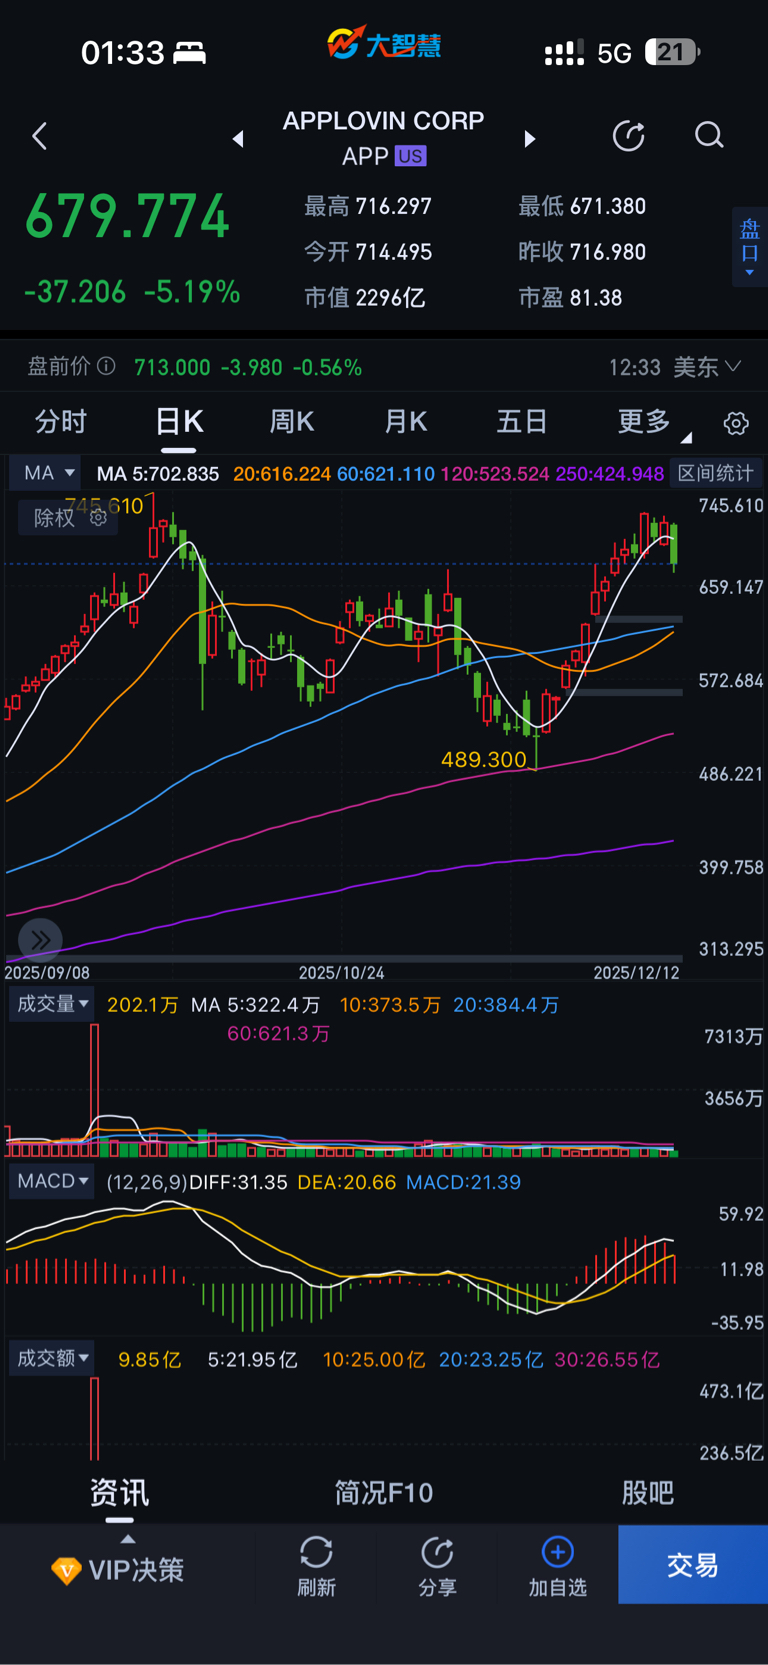Expand the 盘口 side panel
Screen dimensions: 768x1665
[x=750, y=247]
